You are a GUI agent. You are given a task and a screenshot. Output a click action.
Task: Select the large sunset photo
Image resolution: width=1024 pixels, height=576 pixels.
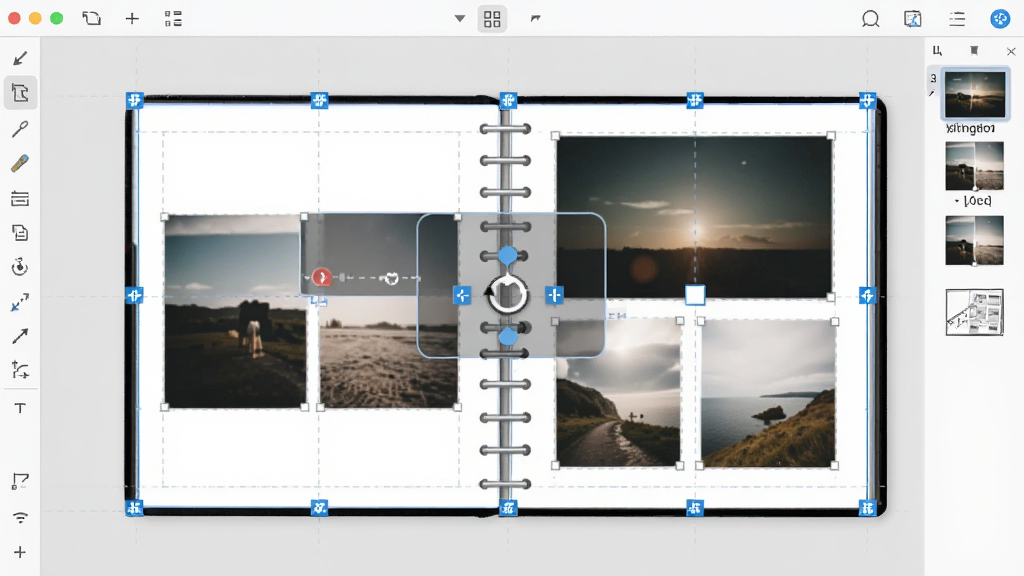pyautogui.click(x=694, y=217)
